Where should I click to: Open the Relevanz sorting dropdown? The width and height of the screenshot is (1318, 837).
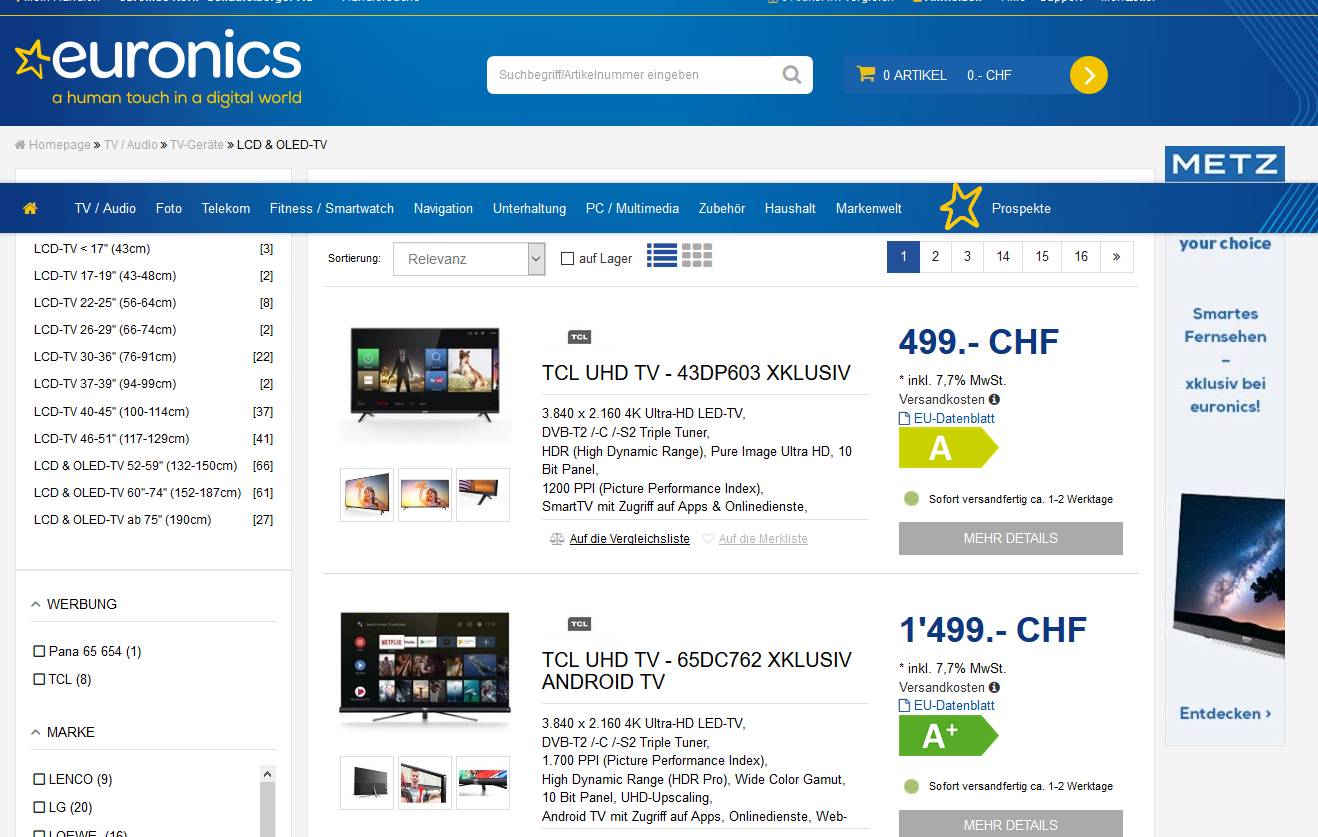click(468, 259)
